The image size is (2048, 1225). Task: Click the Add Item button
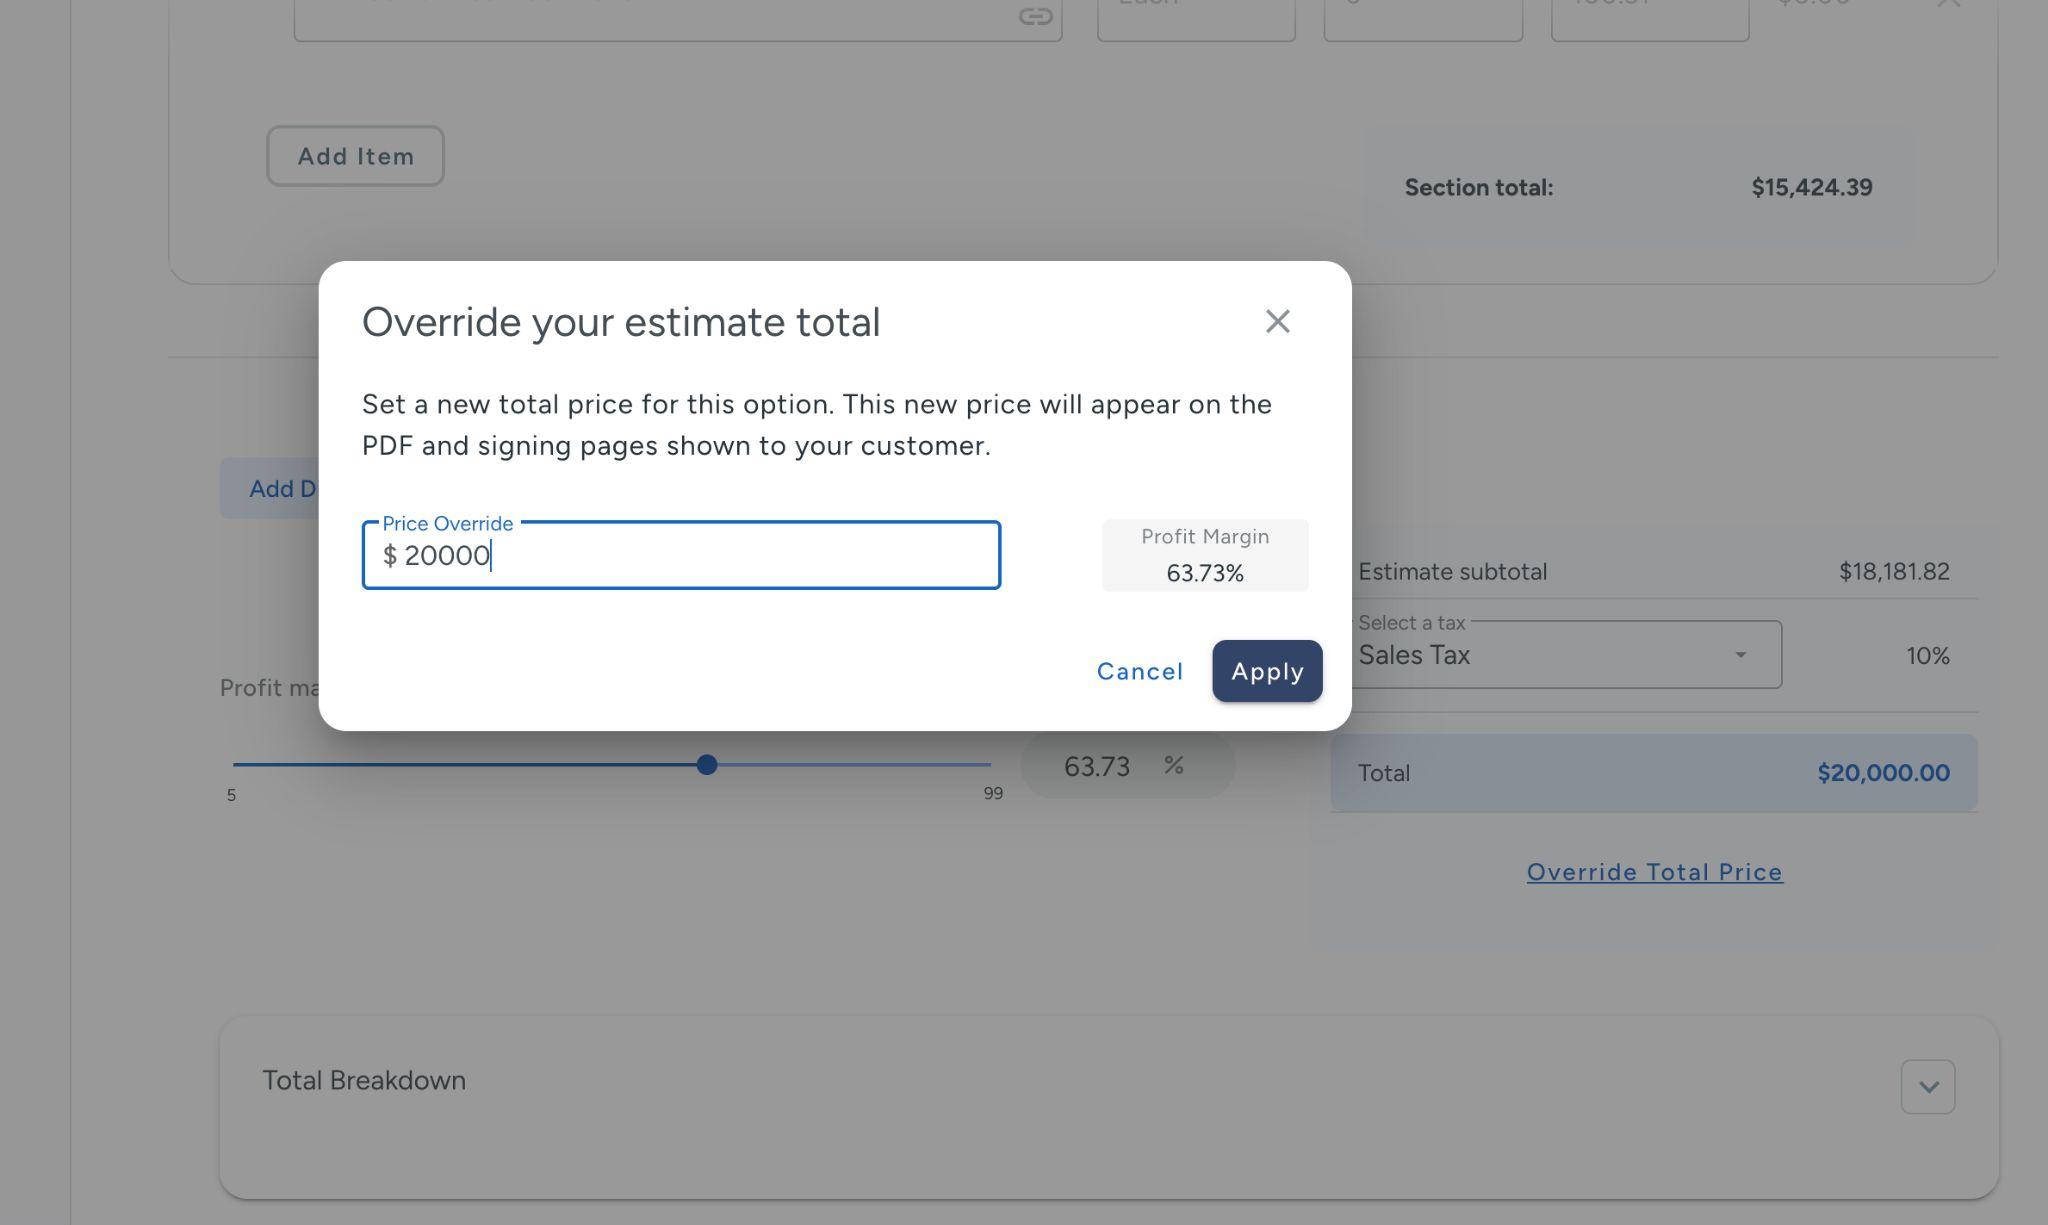355,156
